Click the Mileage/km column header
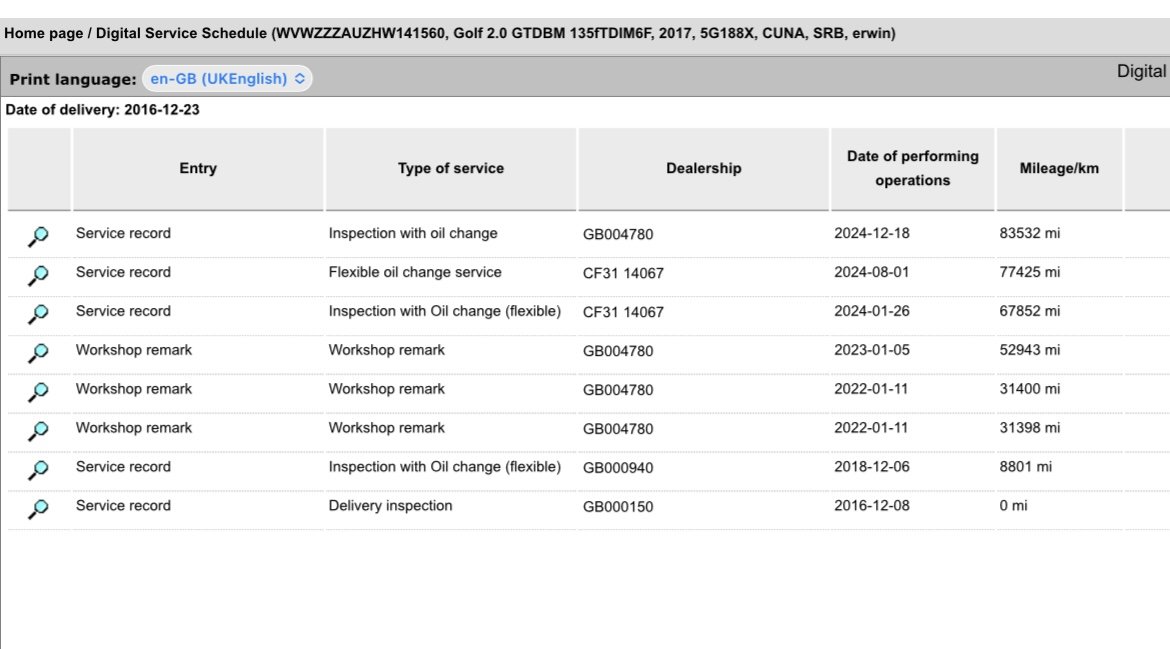This screenshot has width=1170, height=649. pyautogui.click(x=1059, y=169)
